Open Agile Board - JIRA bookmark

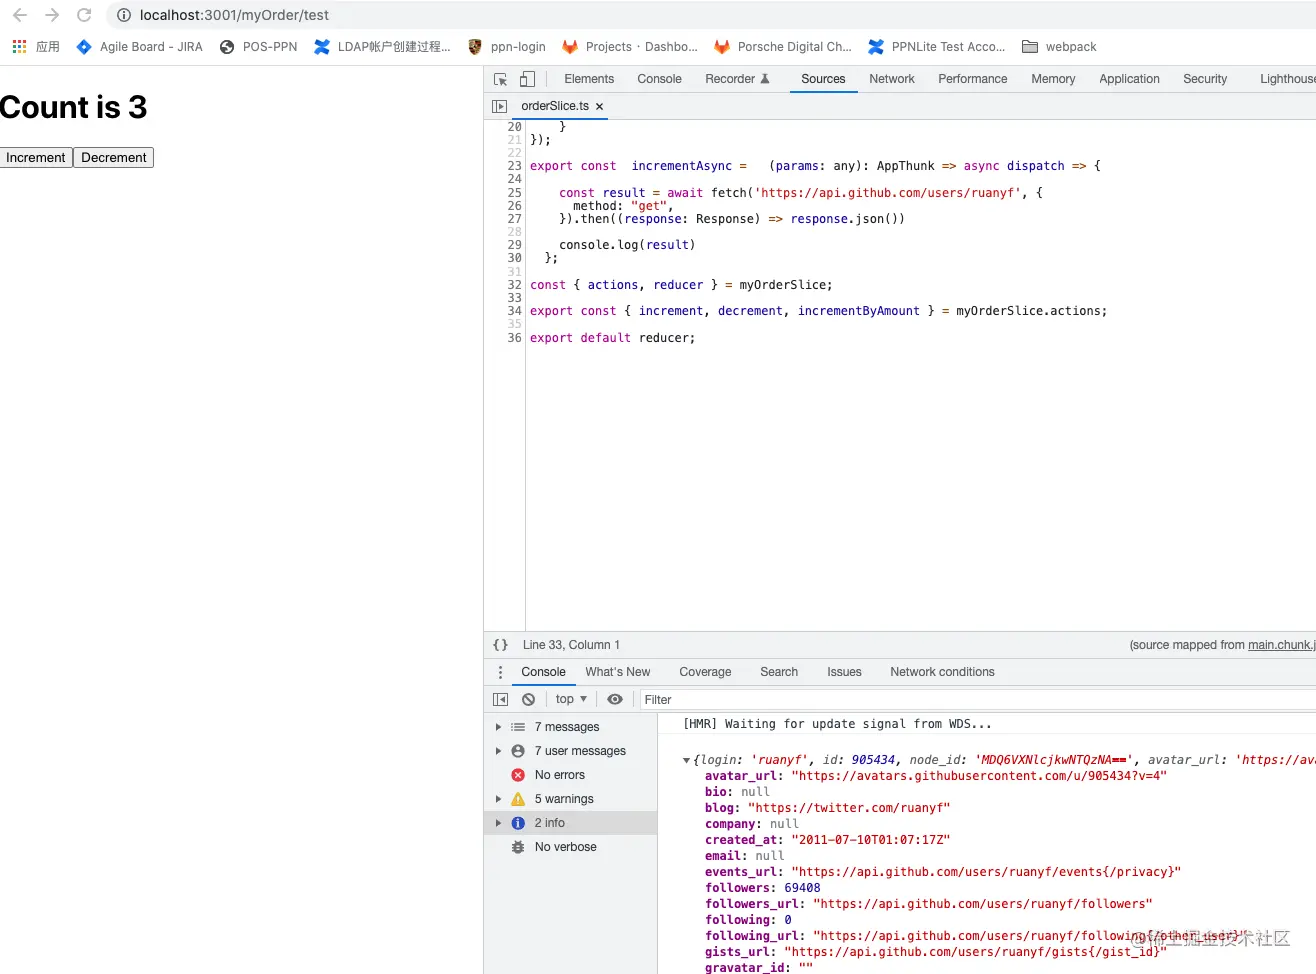[139, 47]
